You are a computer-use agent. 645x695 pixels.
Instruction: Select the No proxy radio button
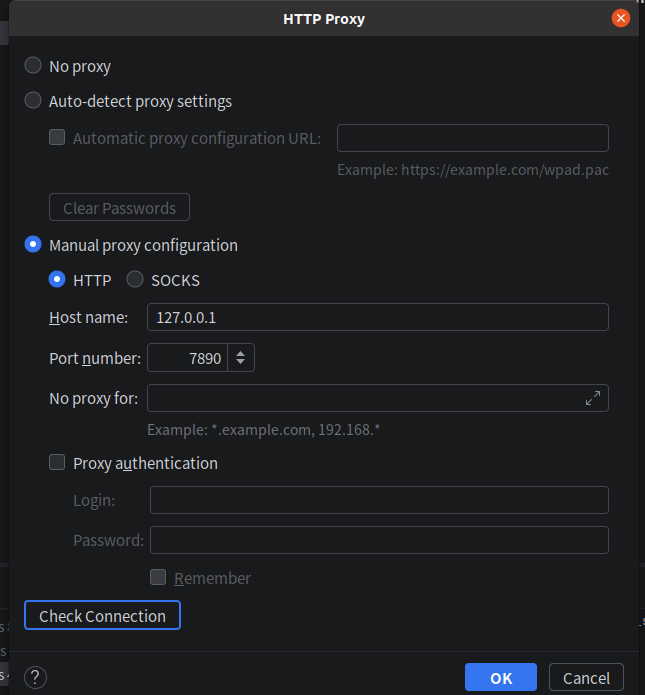pos(33,66)
